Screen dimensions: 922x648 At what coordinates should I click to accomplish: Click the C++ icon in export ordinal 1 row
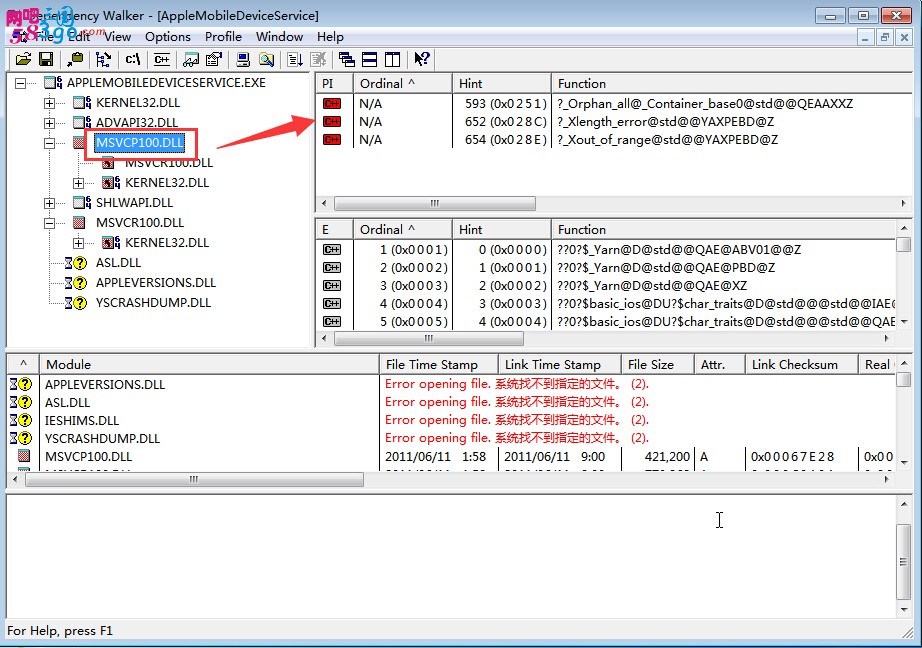click(x=332, y=249)
